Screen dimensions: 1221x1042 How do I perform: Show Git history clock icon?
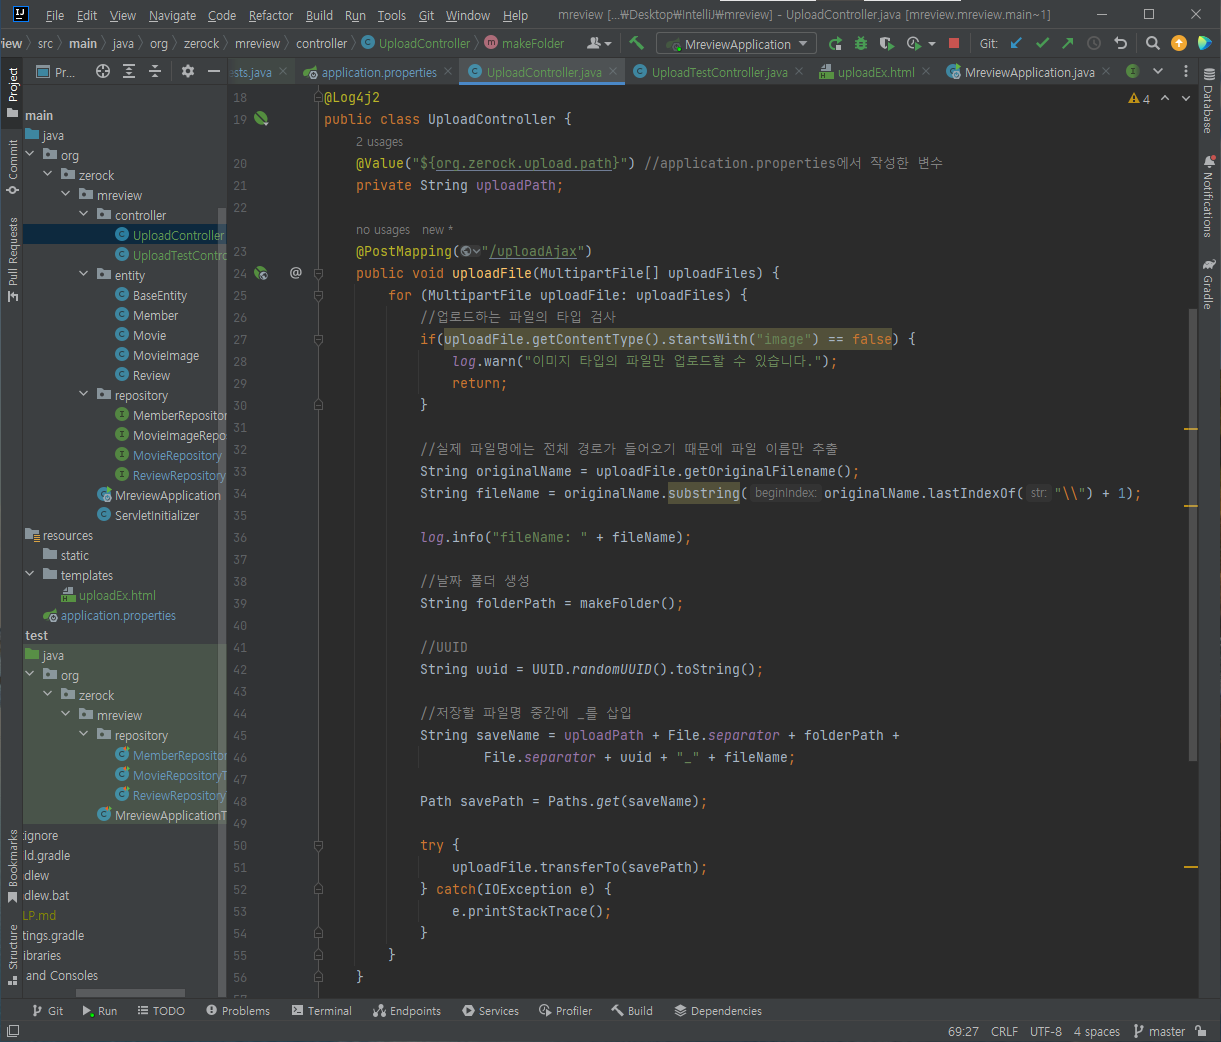pyautogui.click(x=1094, y=43)
